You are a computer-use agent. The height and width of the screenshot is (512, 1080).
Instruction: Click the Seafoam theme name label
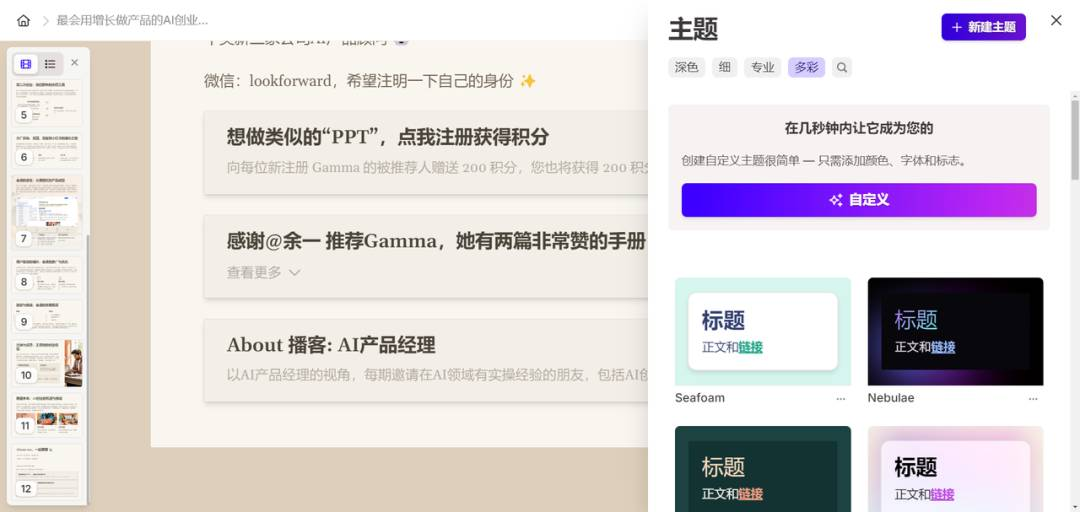[x=700, y=398]
